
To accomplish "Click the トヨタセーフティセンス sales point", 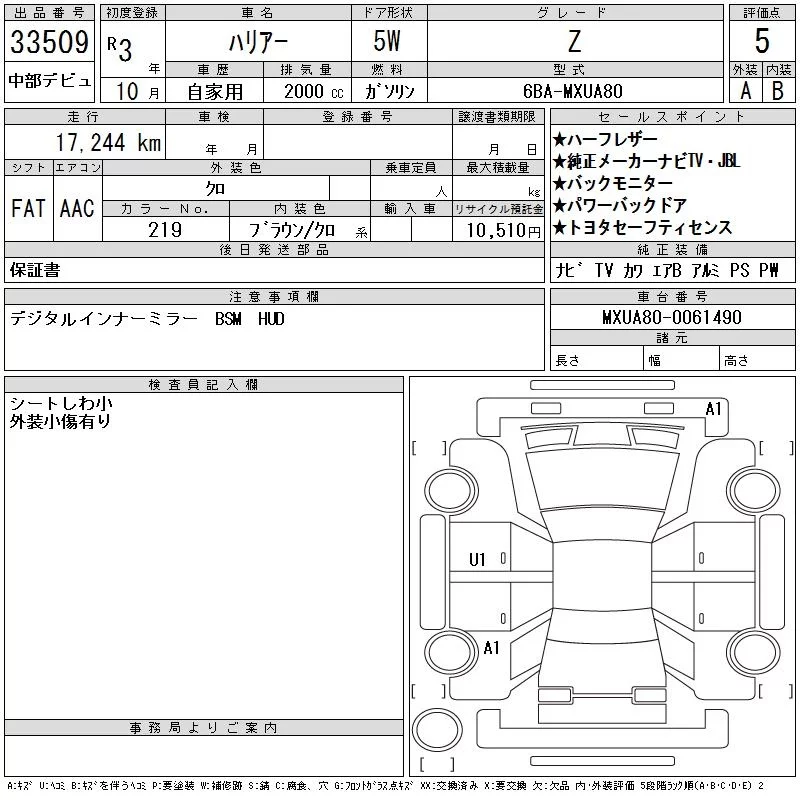I will (642, 227).
